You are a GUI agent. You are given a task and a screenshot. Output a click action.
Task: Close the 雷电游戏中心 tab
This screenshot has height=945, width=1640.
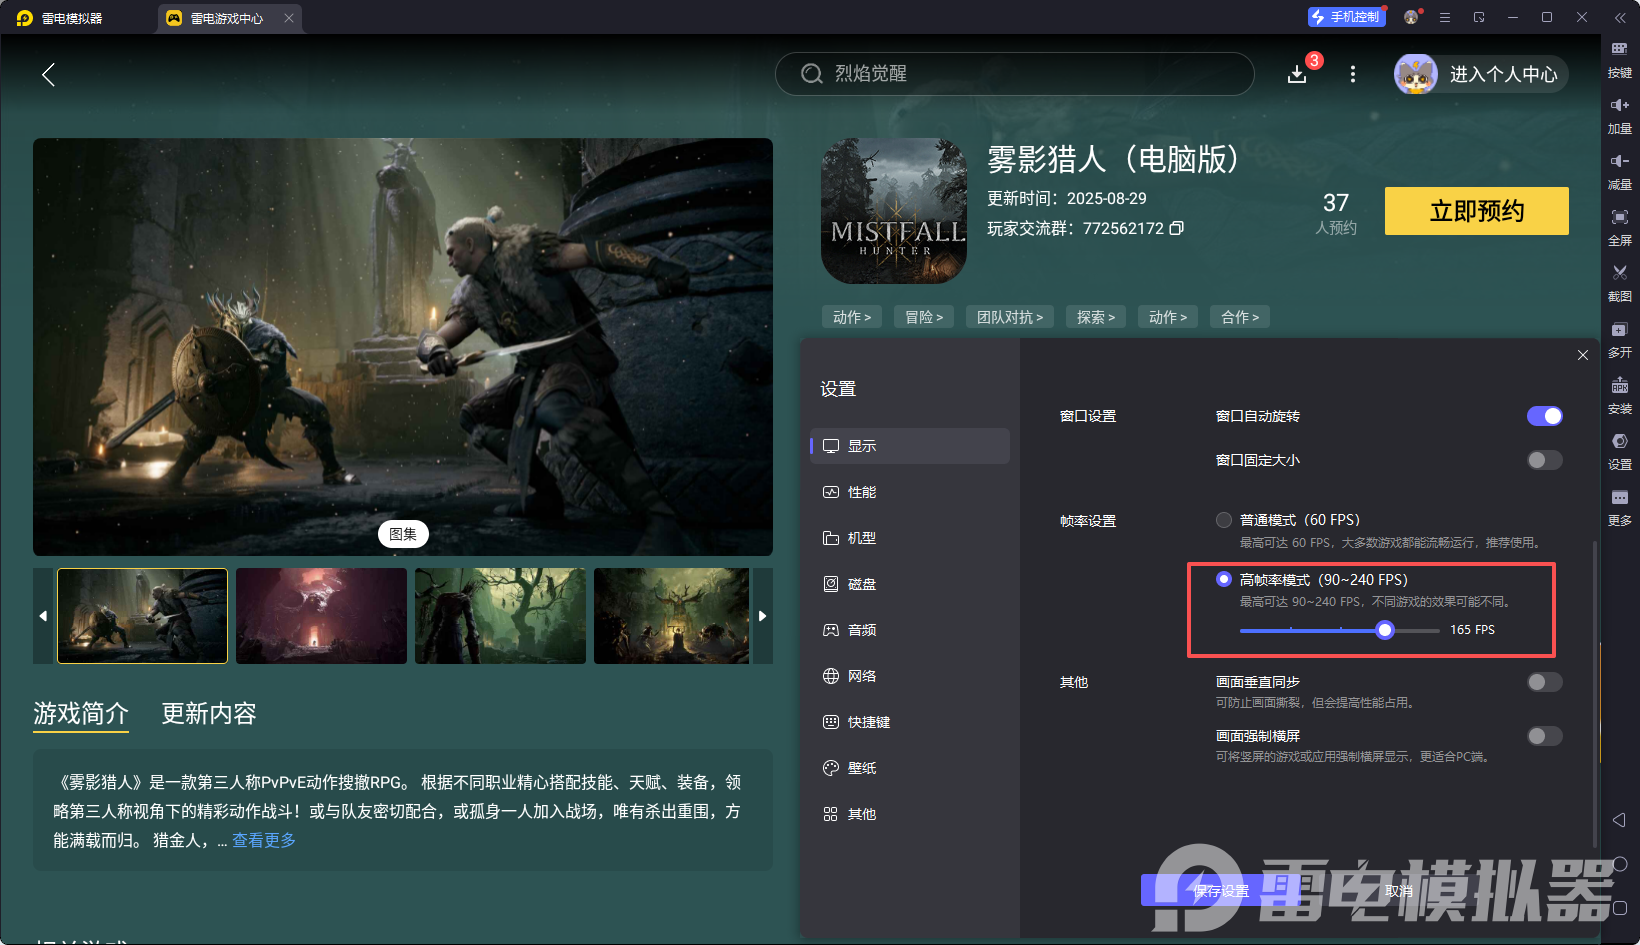click(x=289, y=18)
